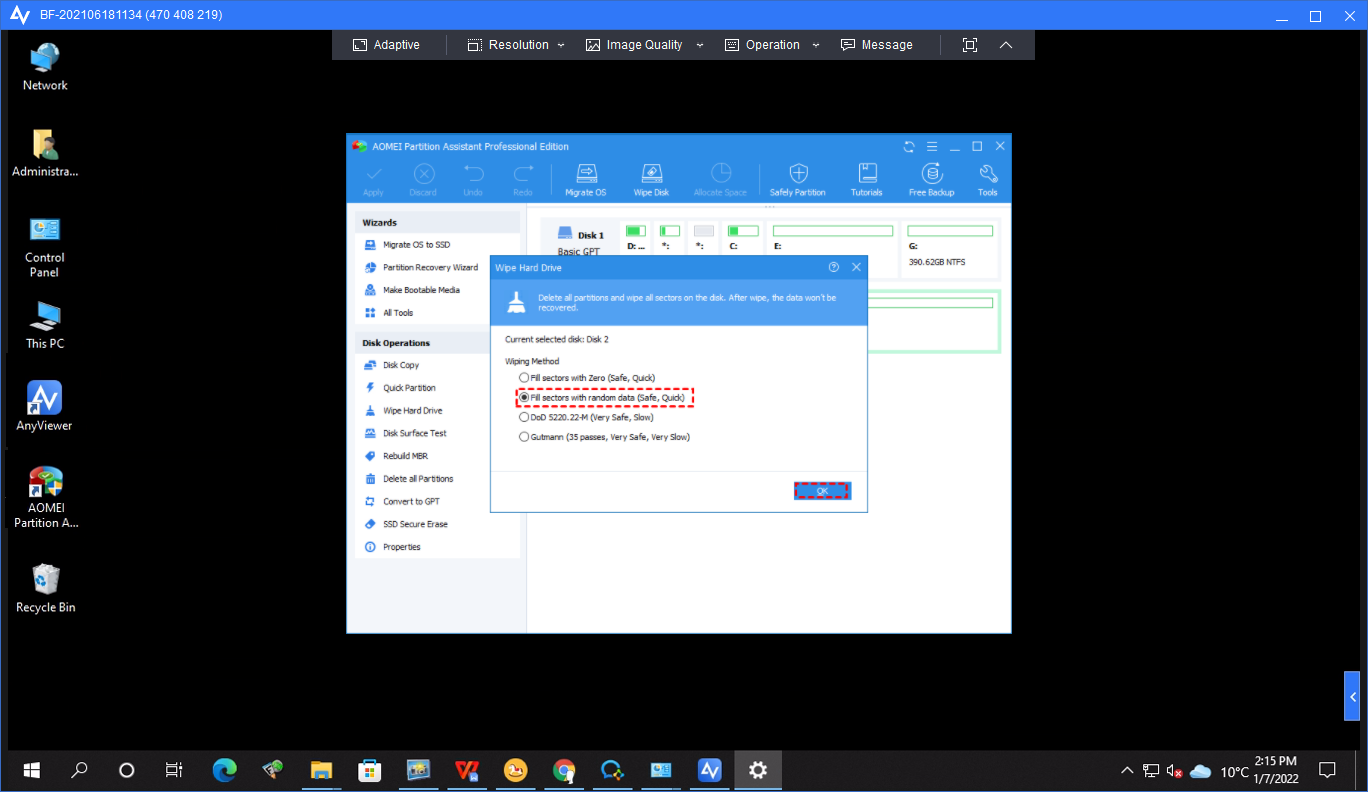
Task: Select DoD 5220.22-M wiping method
Action: (524, 417)
